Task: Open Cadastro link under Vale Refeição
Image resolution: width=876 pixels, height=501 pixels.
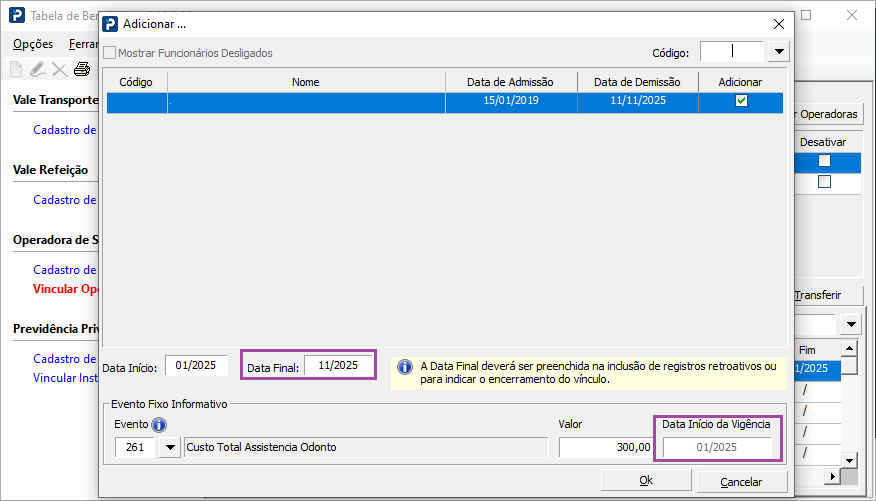Action: 65,199
